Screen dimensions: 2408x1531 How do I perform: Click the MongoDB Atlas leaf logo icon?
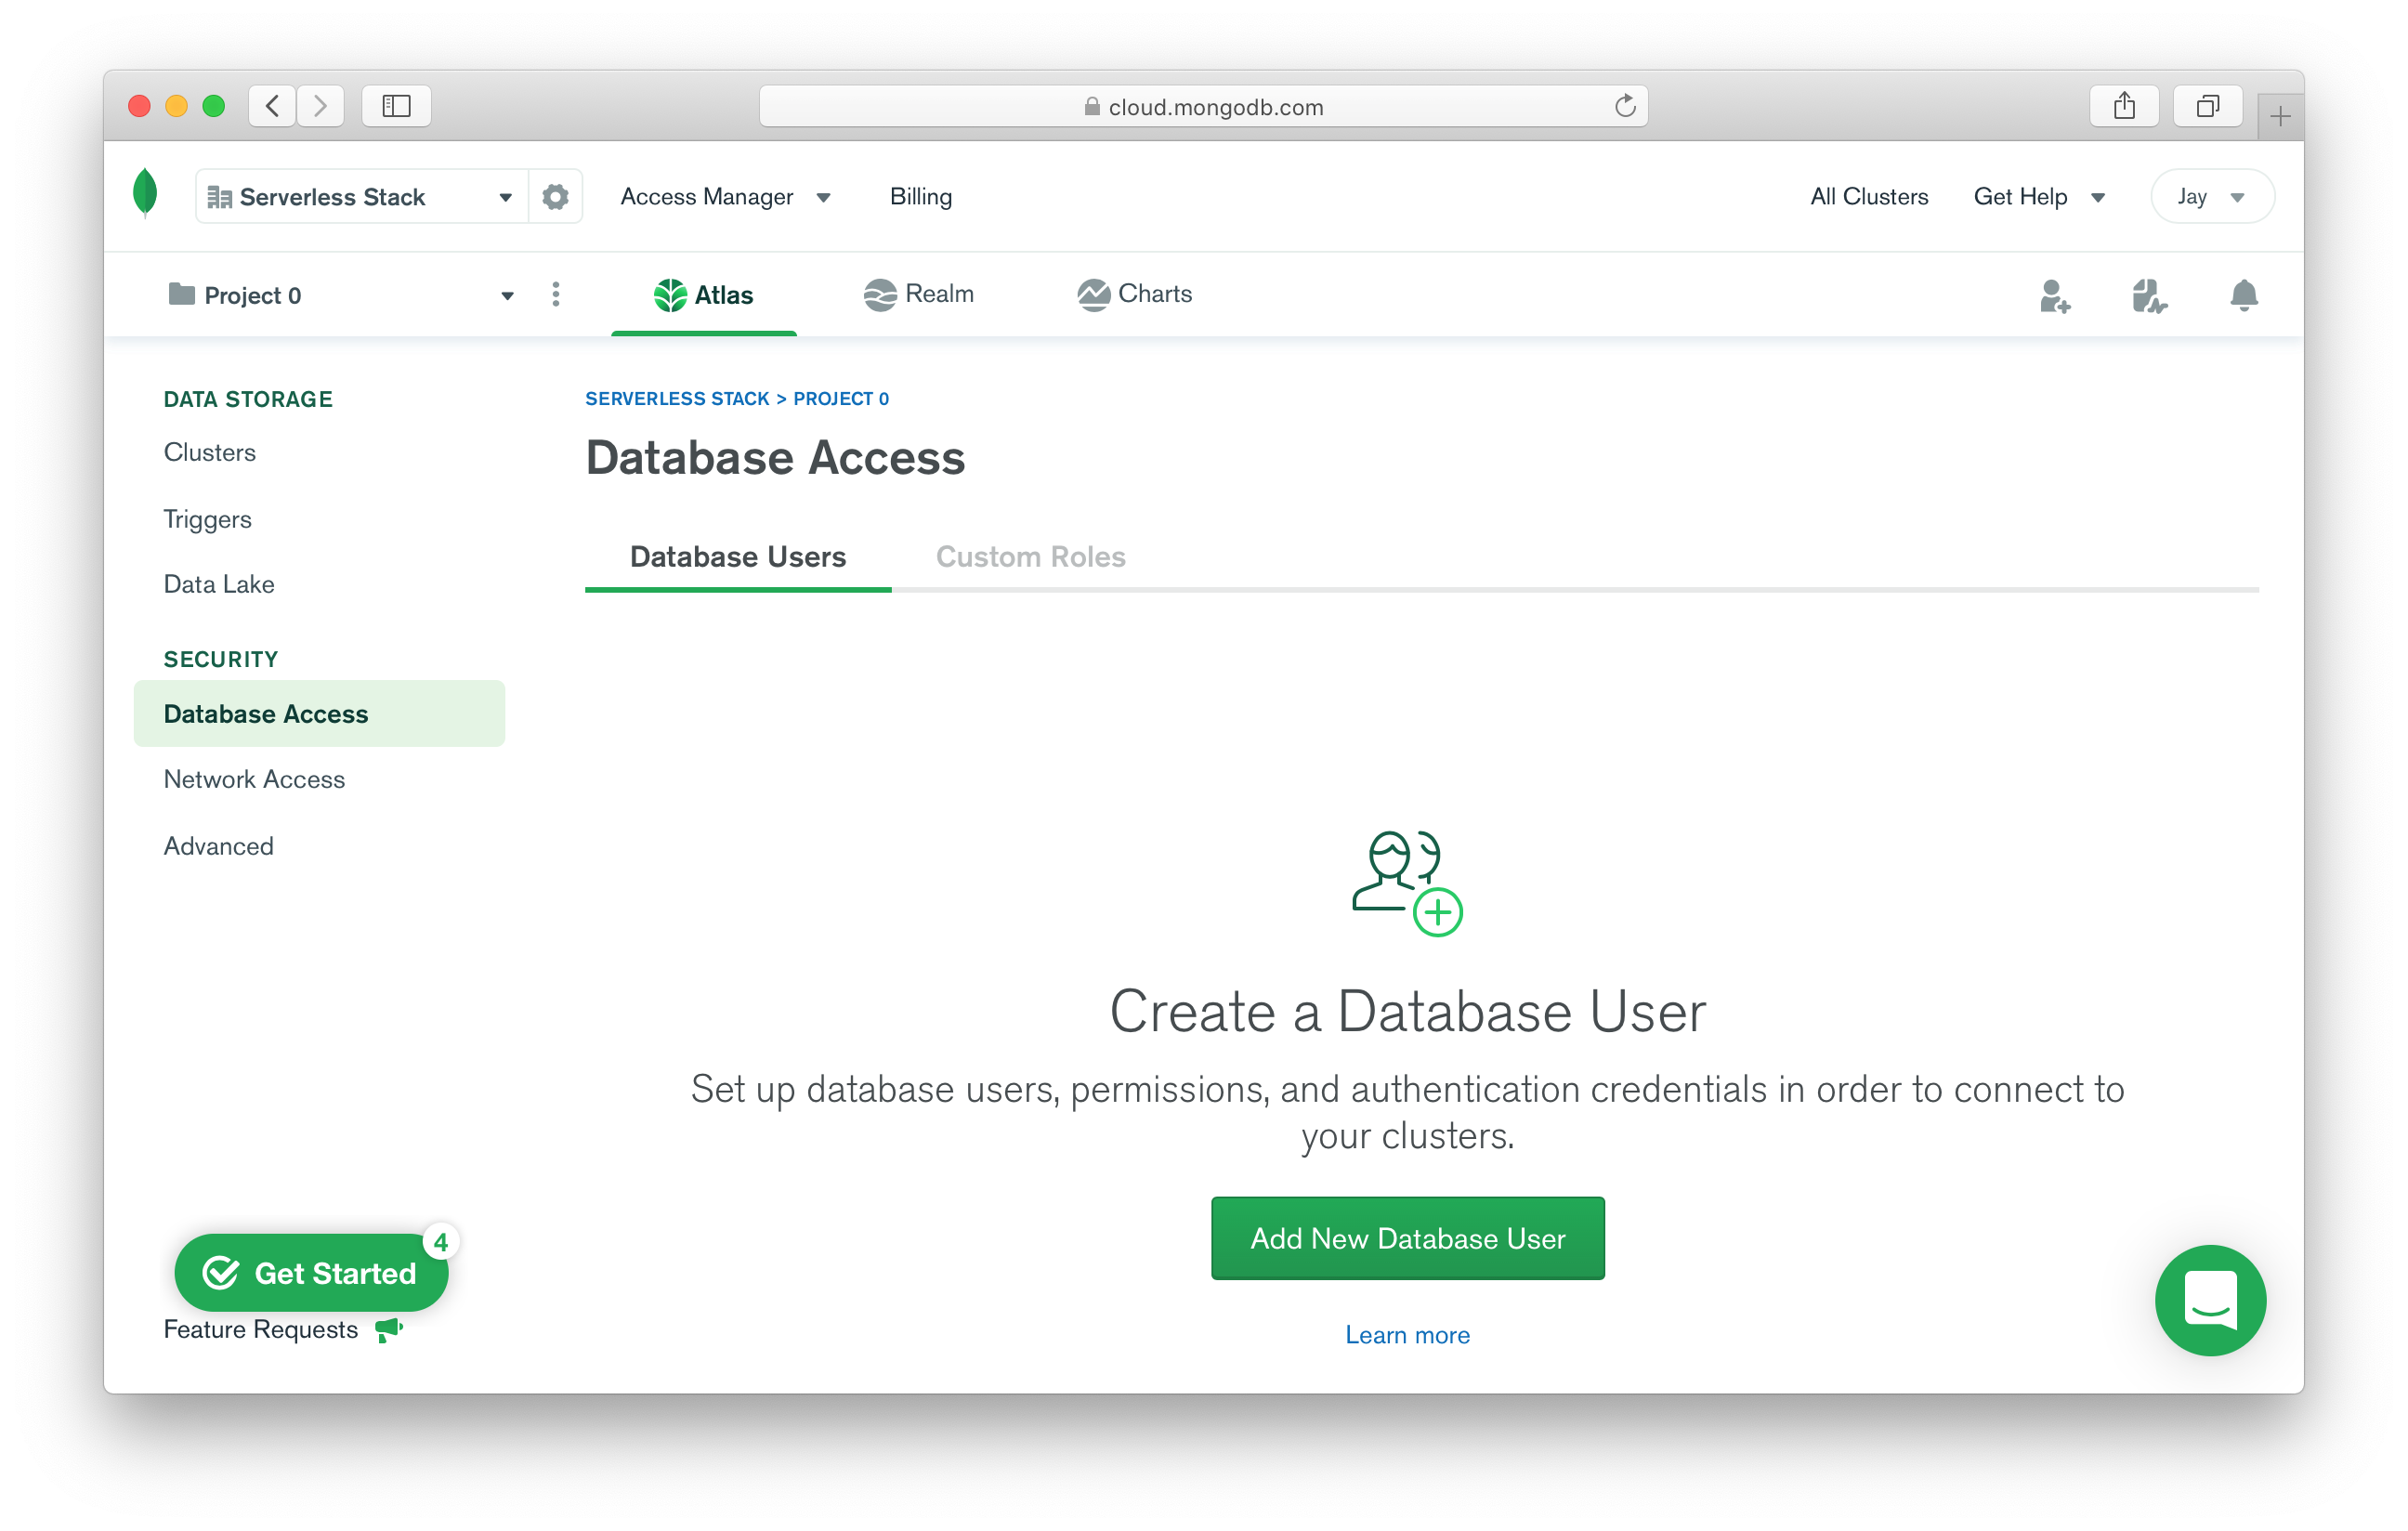coord(148,197)
